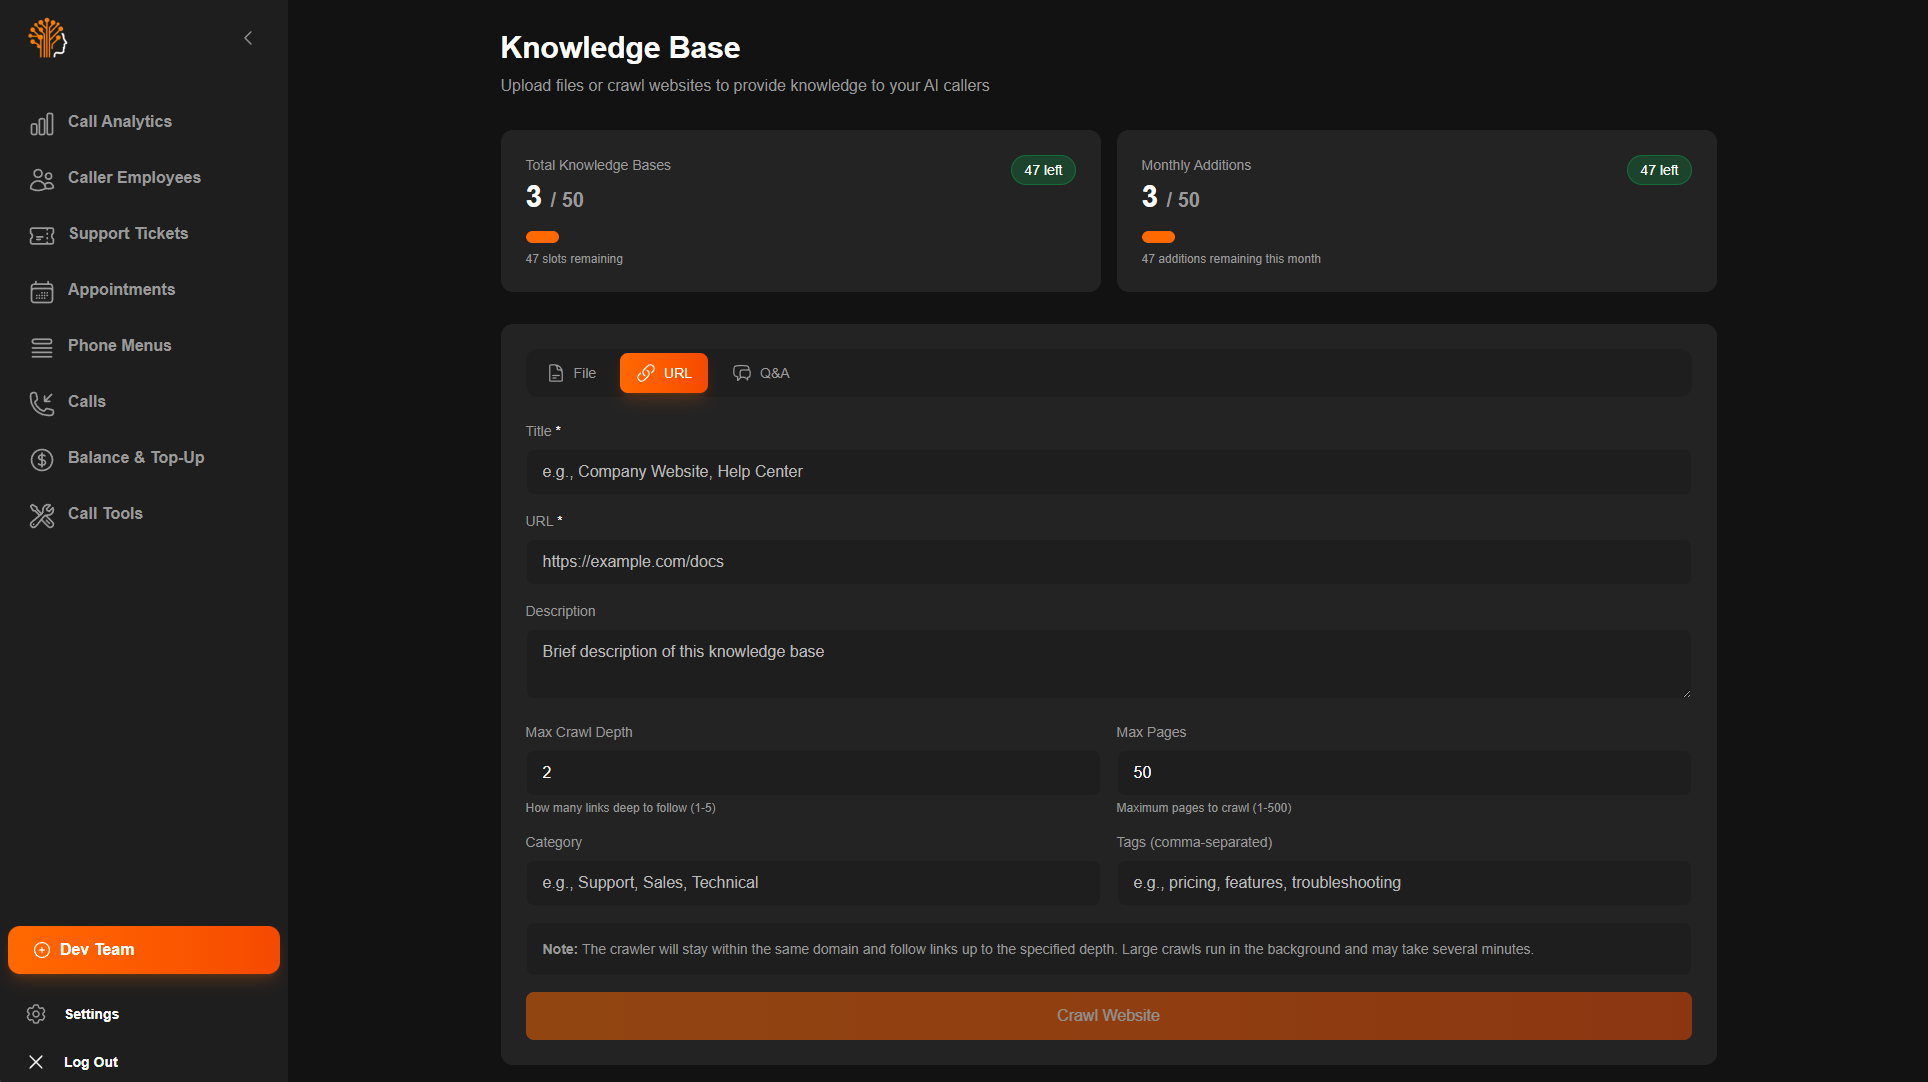
Task: Click the Log Out link
Action: point(90,1062)
